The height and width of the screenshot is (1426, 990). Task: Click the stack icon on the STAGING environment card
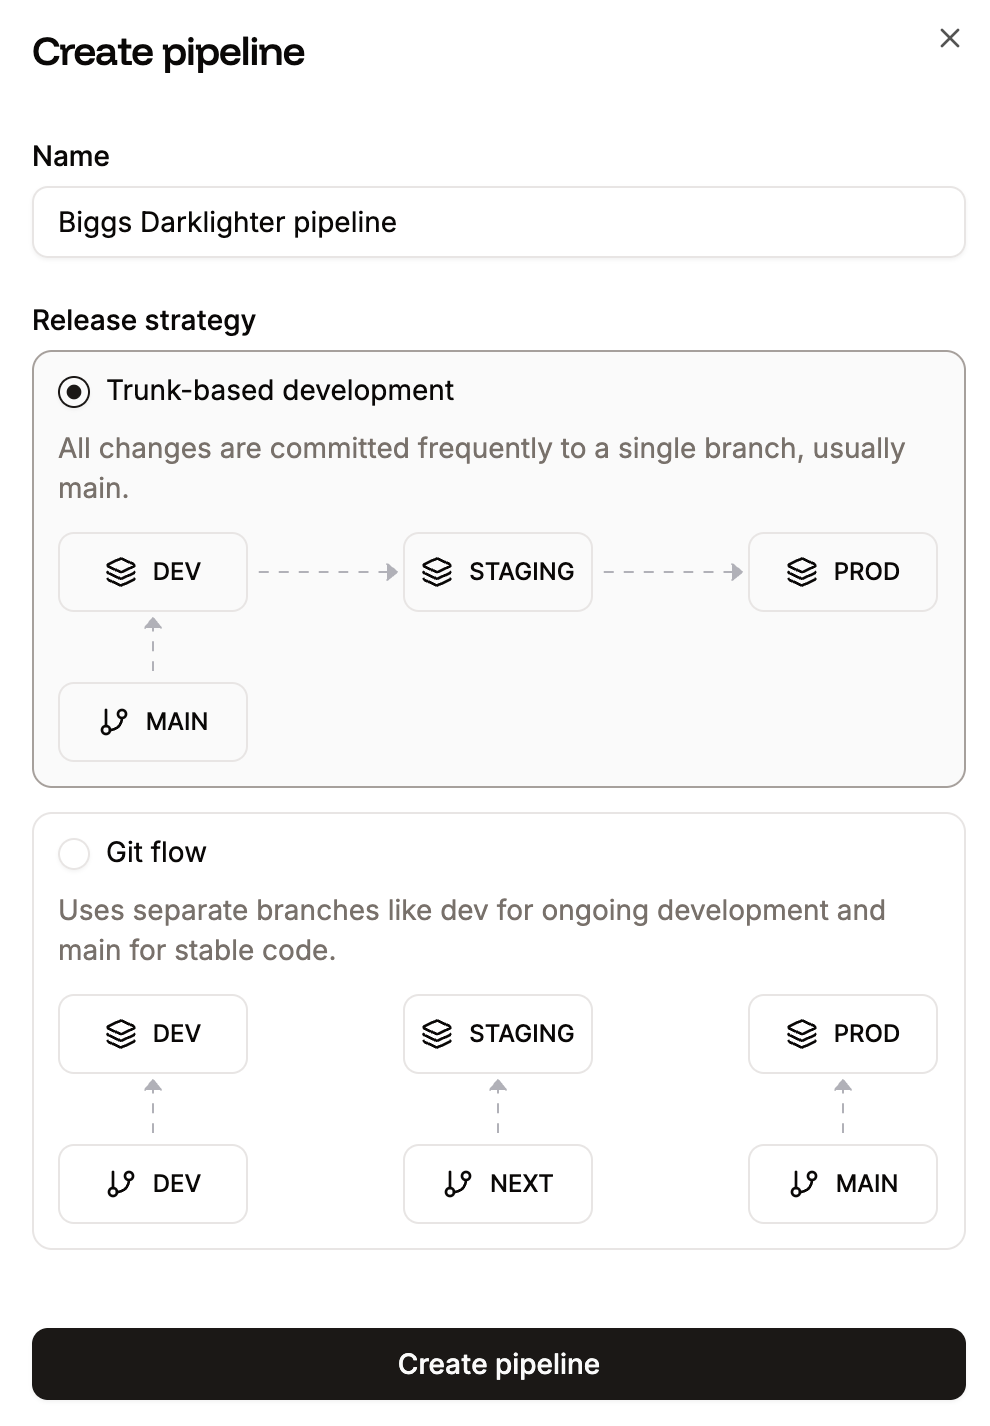tap(437, 572)
